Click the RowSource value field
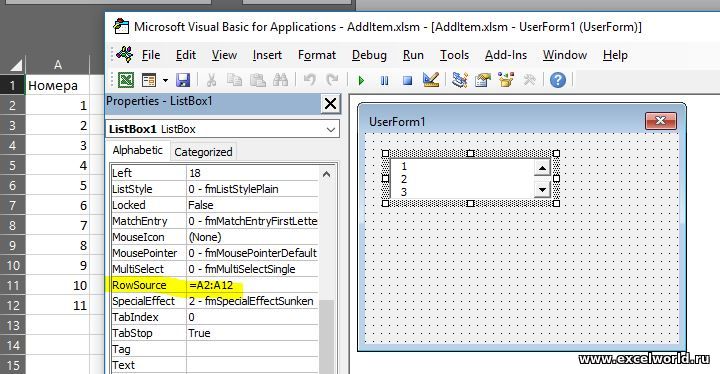Image resolution: width=720 pixels, height=374 pixels. [x=252, y=285]
